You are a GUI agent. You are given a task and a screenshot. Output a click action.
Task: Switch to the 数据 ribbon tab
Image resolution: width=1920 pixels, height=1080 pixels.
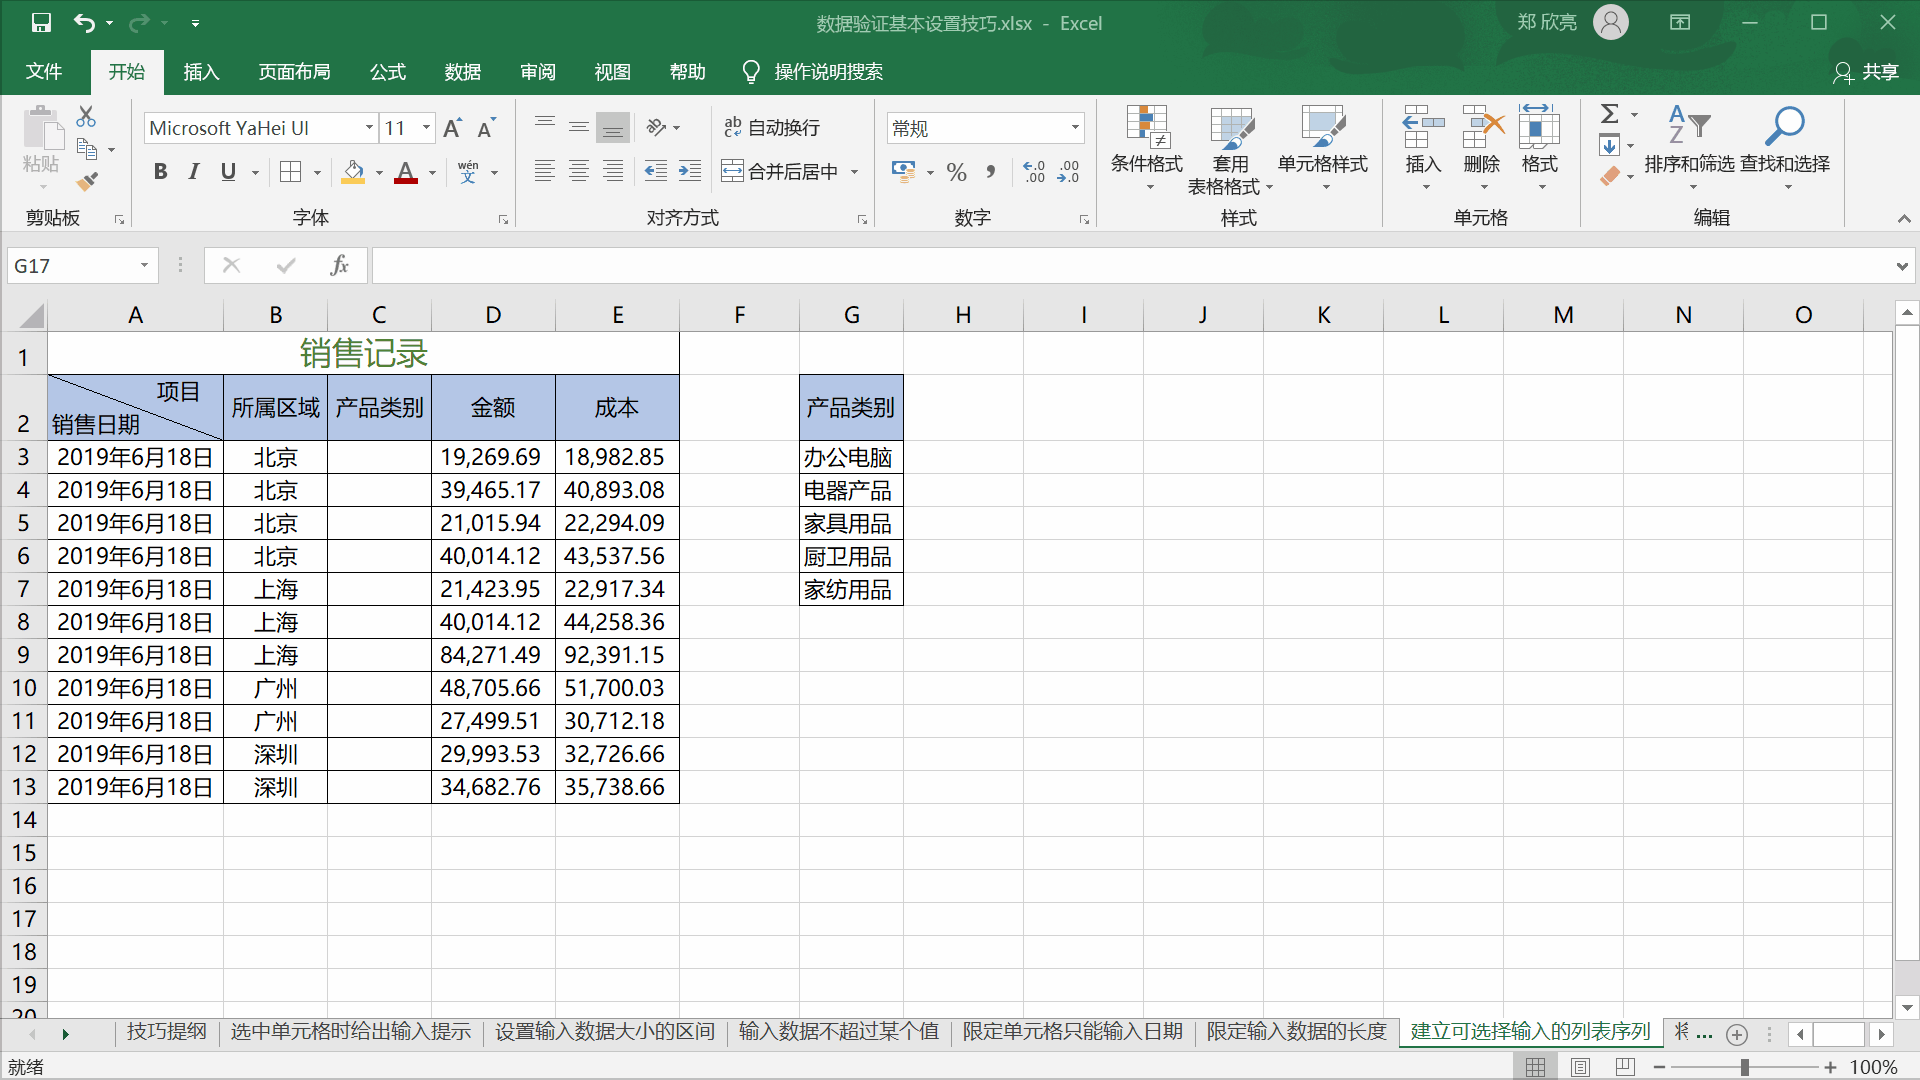(462, 71)
